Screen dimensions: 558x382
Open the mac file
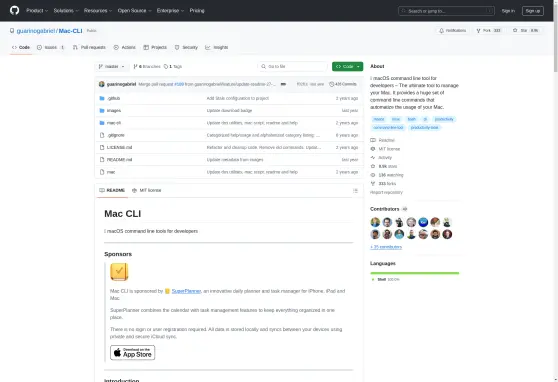pyautogui.click(x=111, y=172)
